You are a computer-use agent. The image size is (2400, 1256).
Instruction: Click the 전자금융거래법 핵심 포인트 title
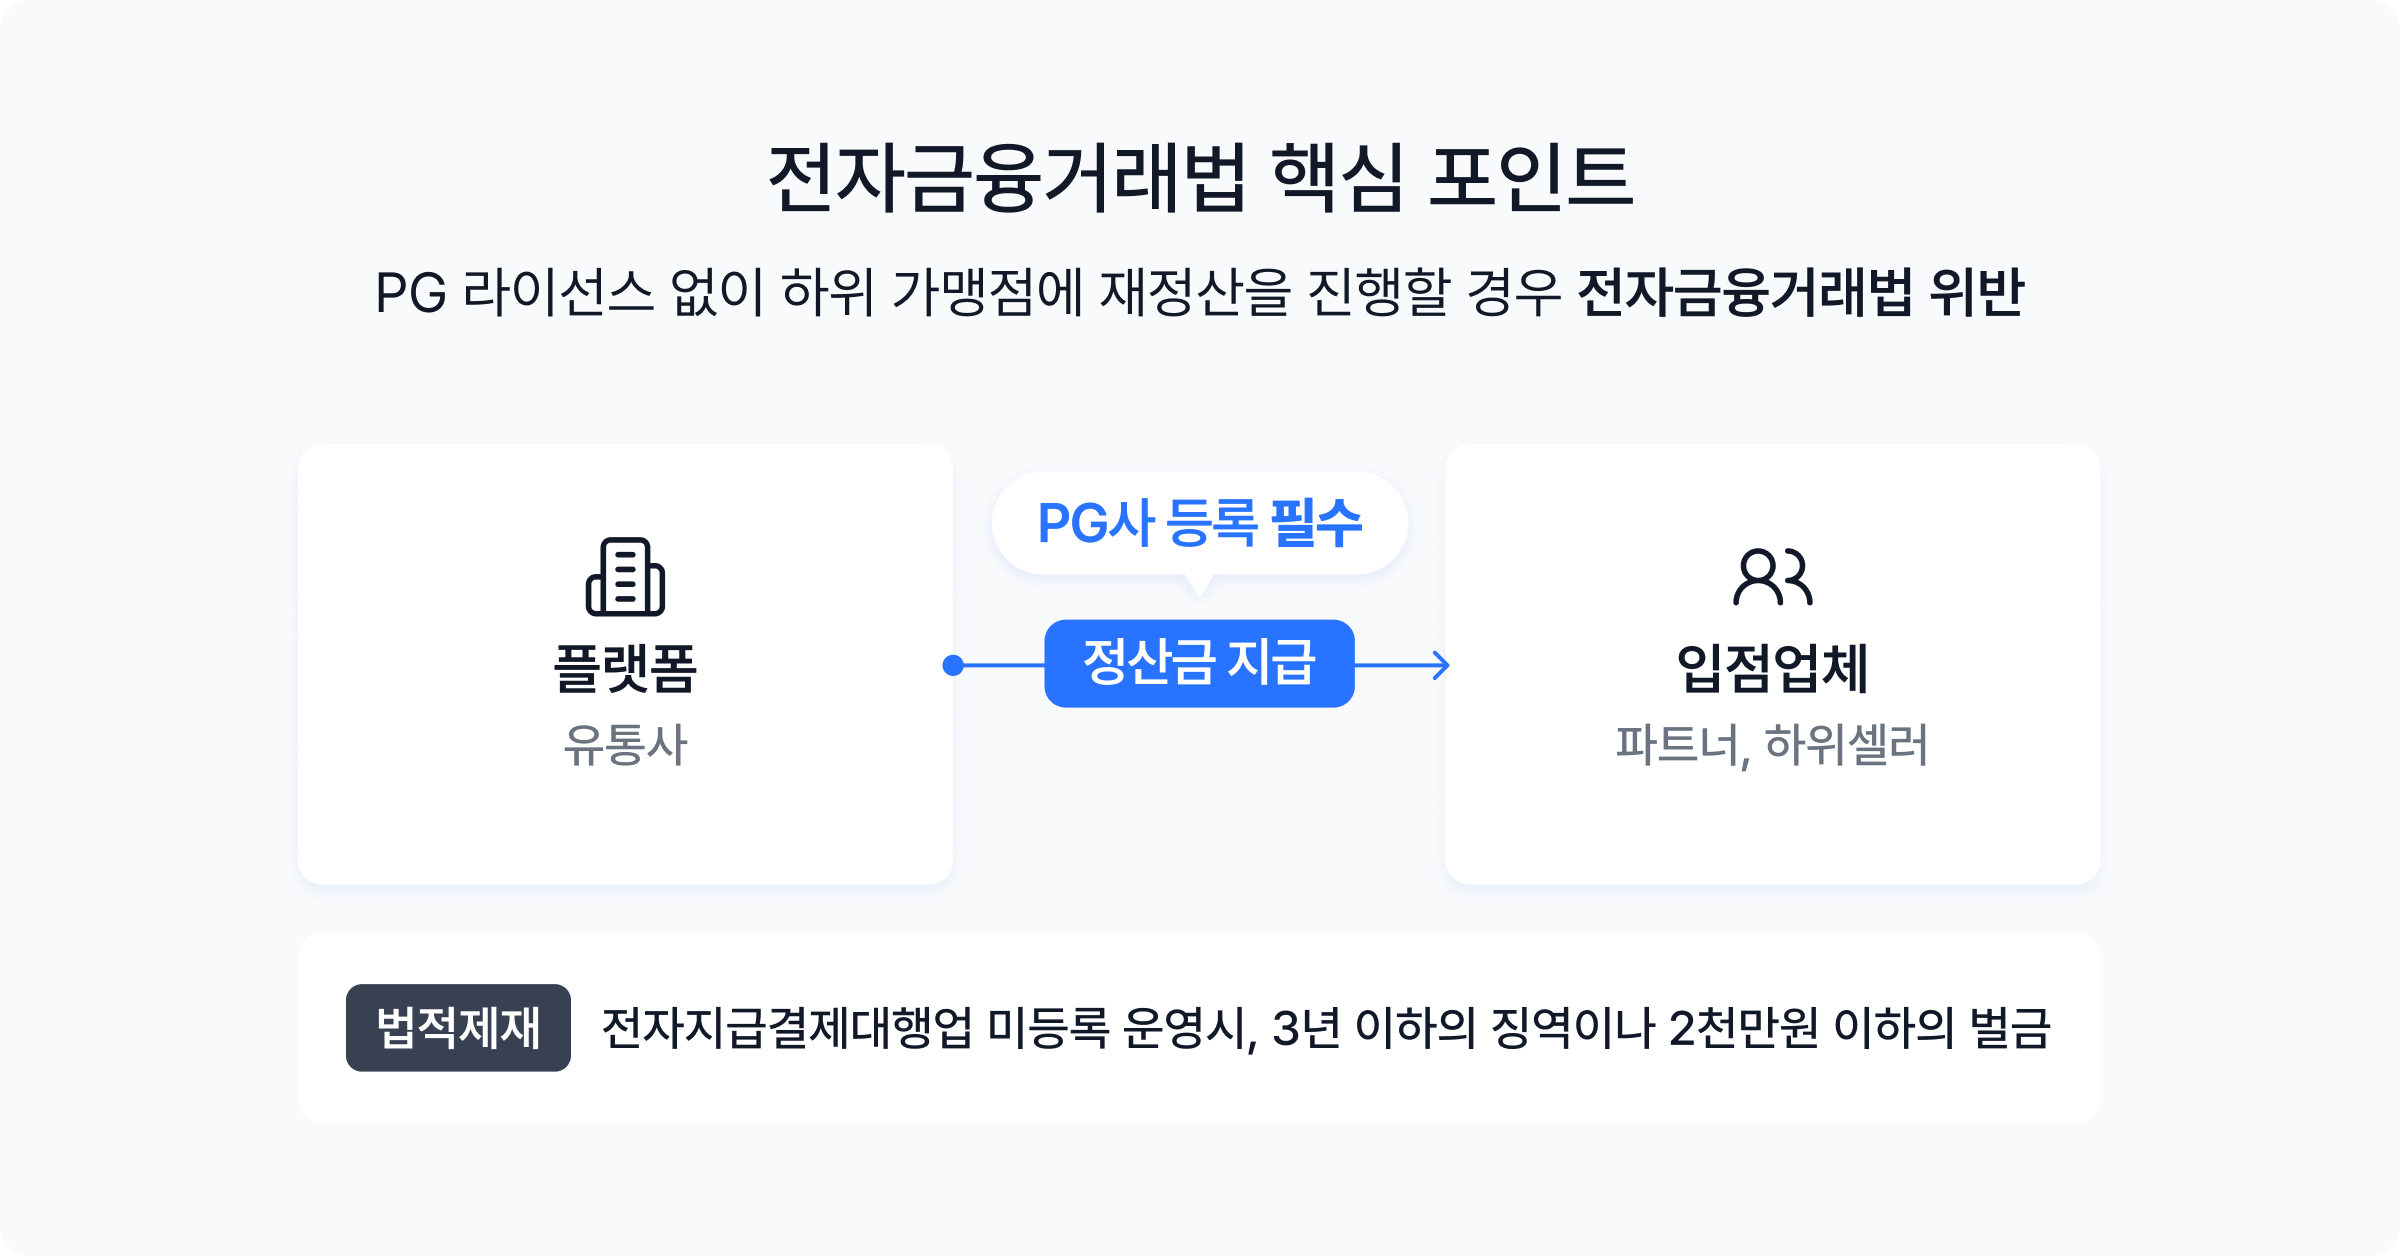1200,178
